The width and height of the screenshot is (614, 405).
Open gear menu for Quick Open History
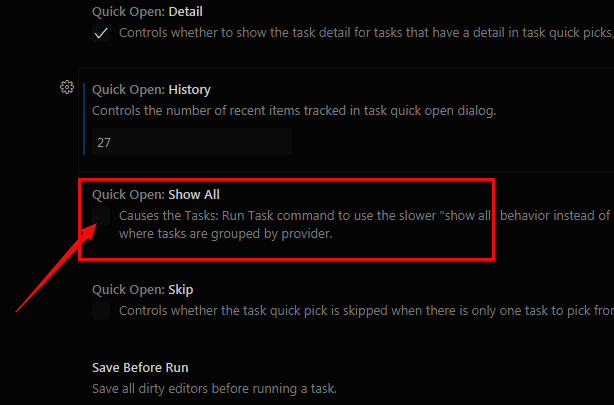click(x=67, y=87)
